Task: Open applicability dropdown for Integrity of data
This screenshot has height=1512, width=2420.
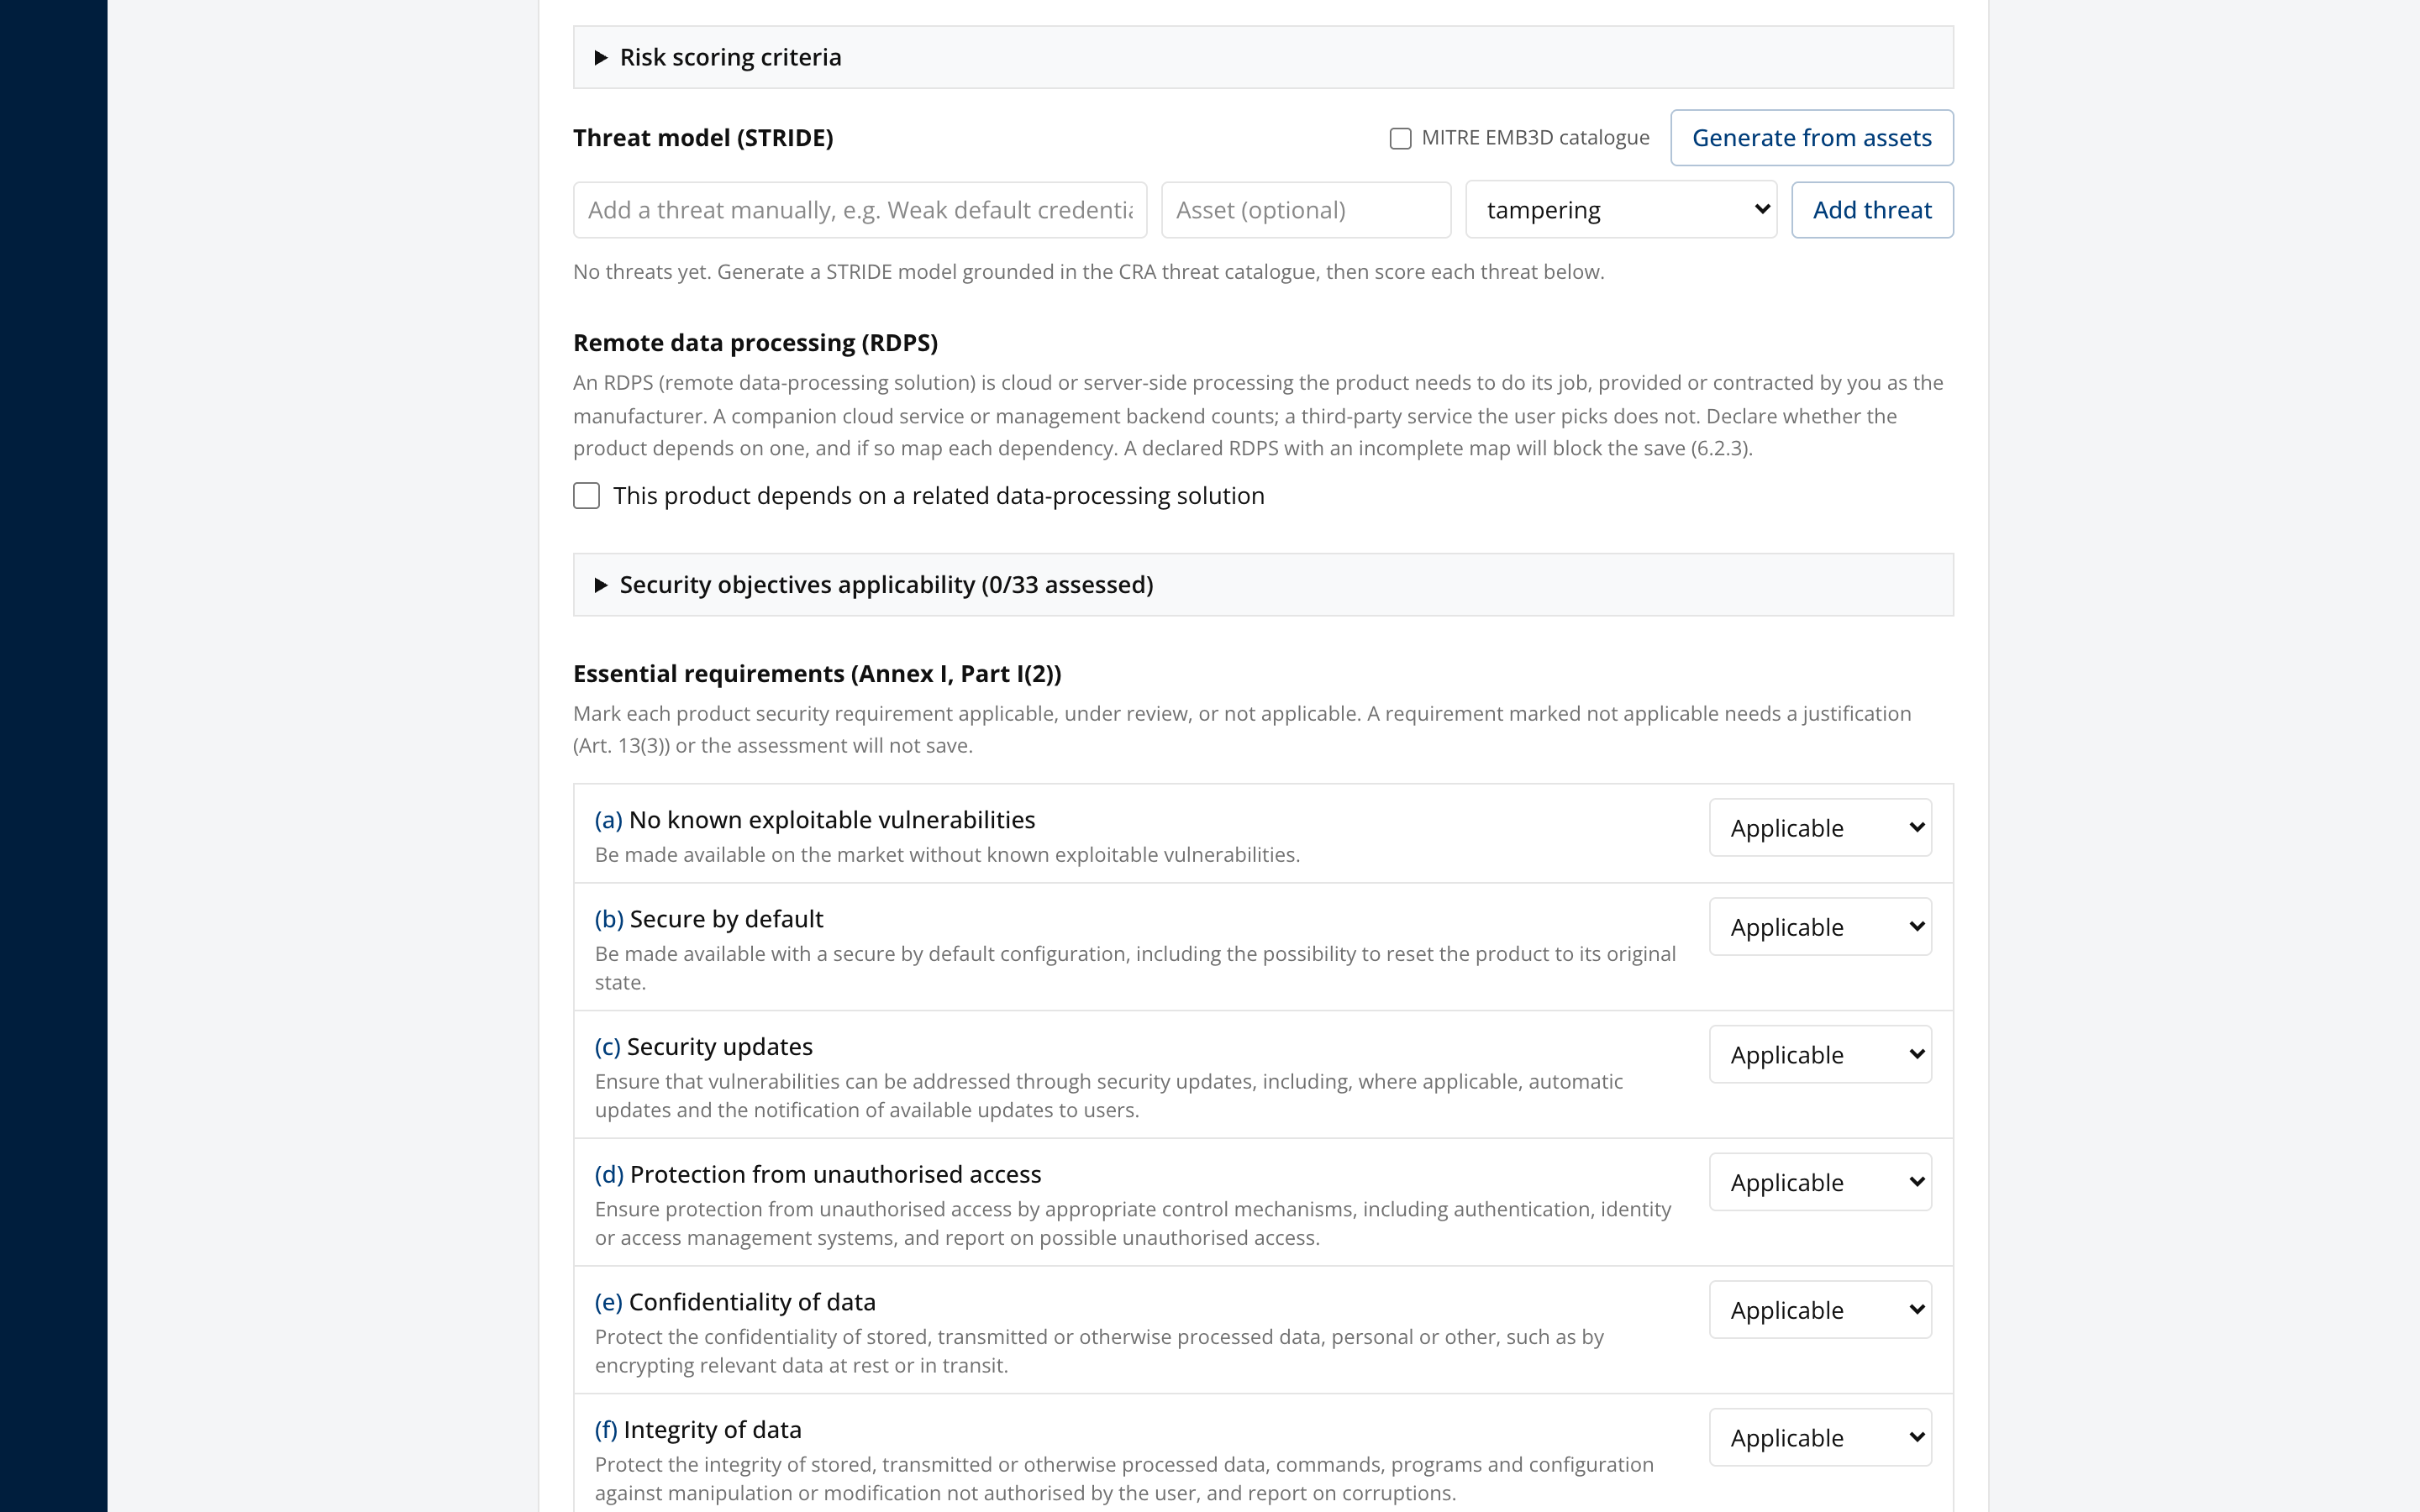Action: [x=1820, y=1438]
